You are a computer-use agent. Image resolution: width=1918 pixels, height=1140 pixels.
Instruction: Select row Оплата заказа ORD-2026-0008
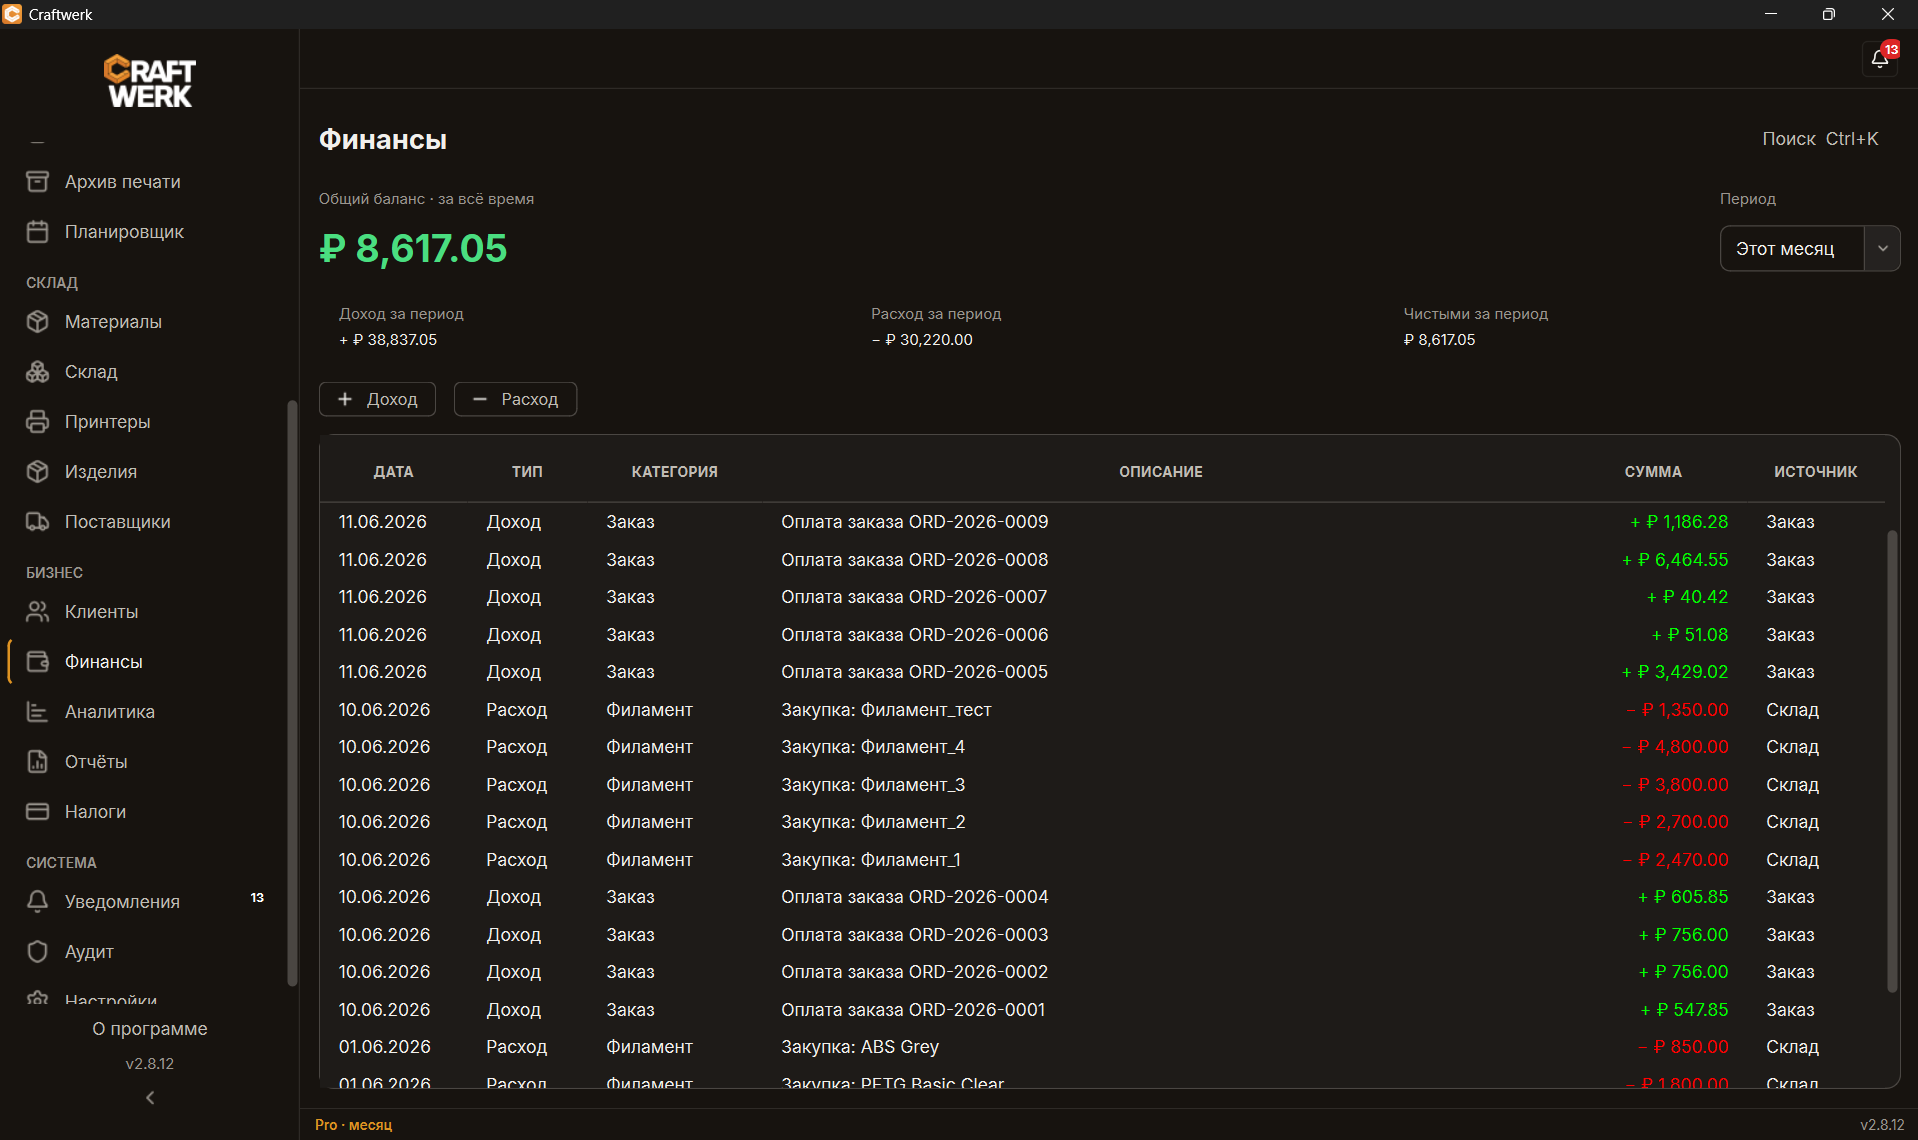coord(1102,560)
